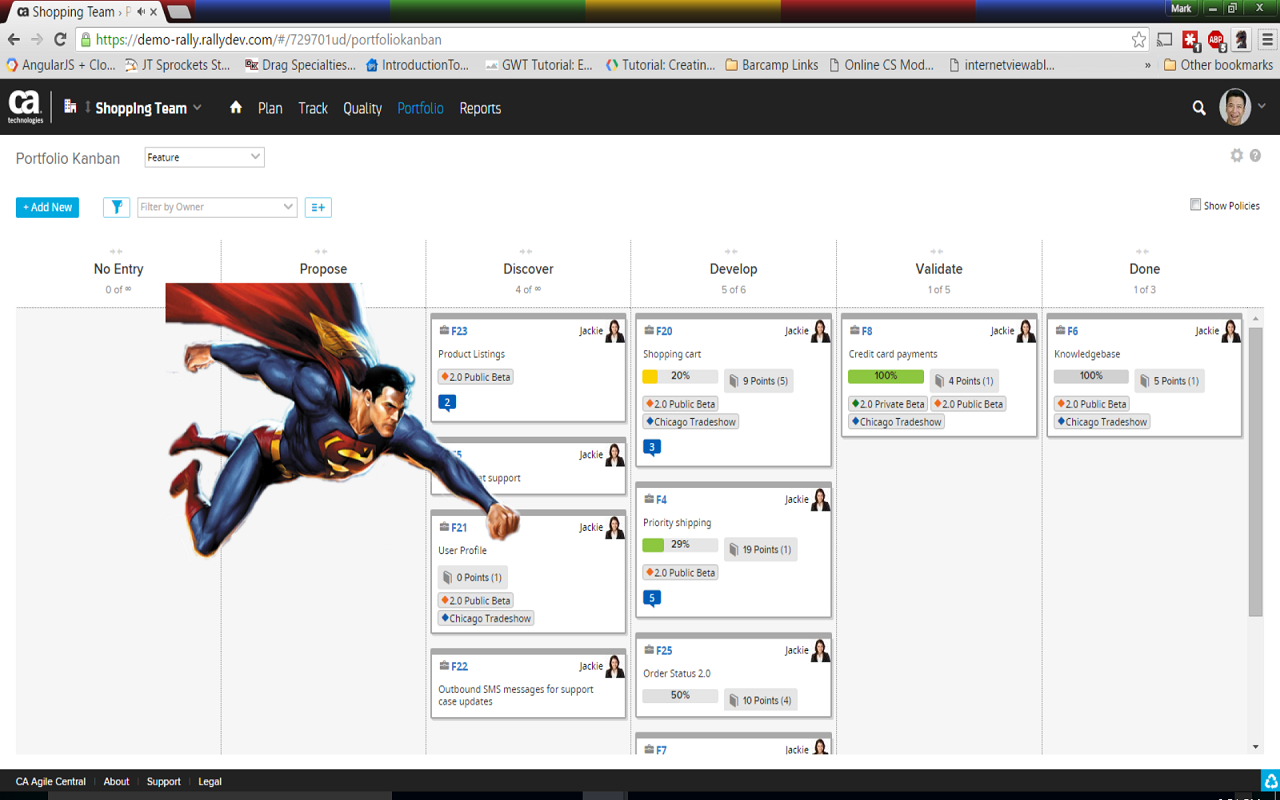Enable the Show Policies checkbox
Viewport: 1280px width, 800px height.
click(1195, 205)
